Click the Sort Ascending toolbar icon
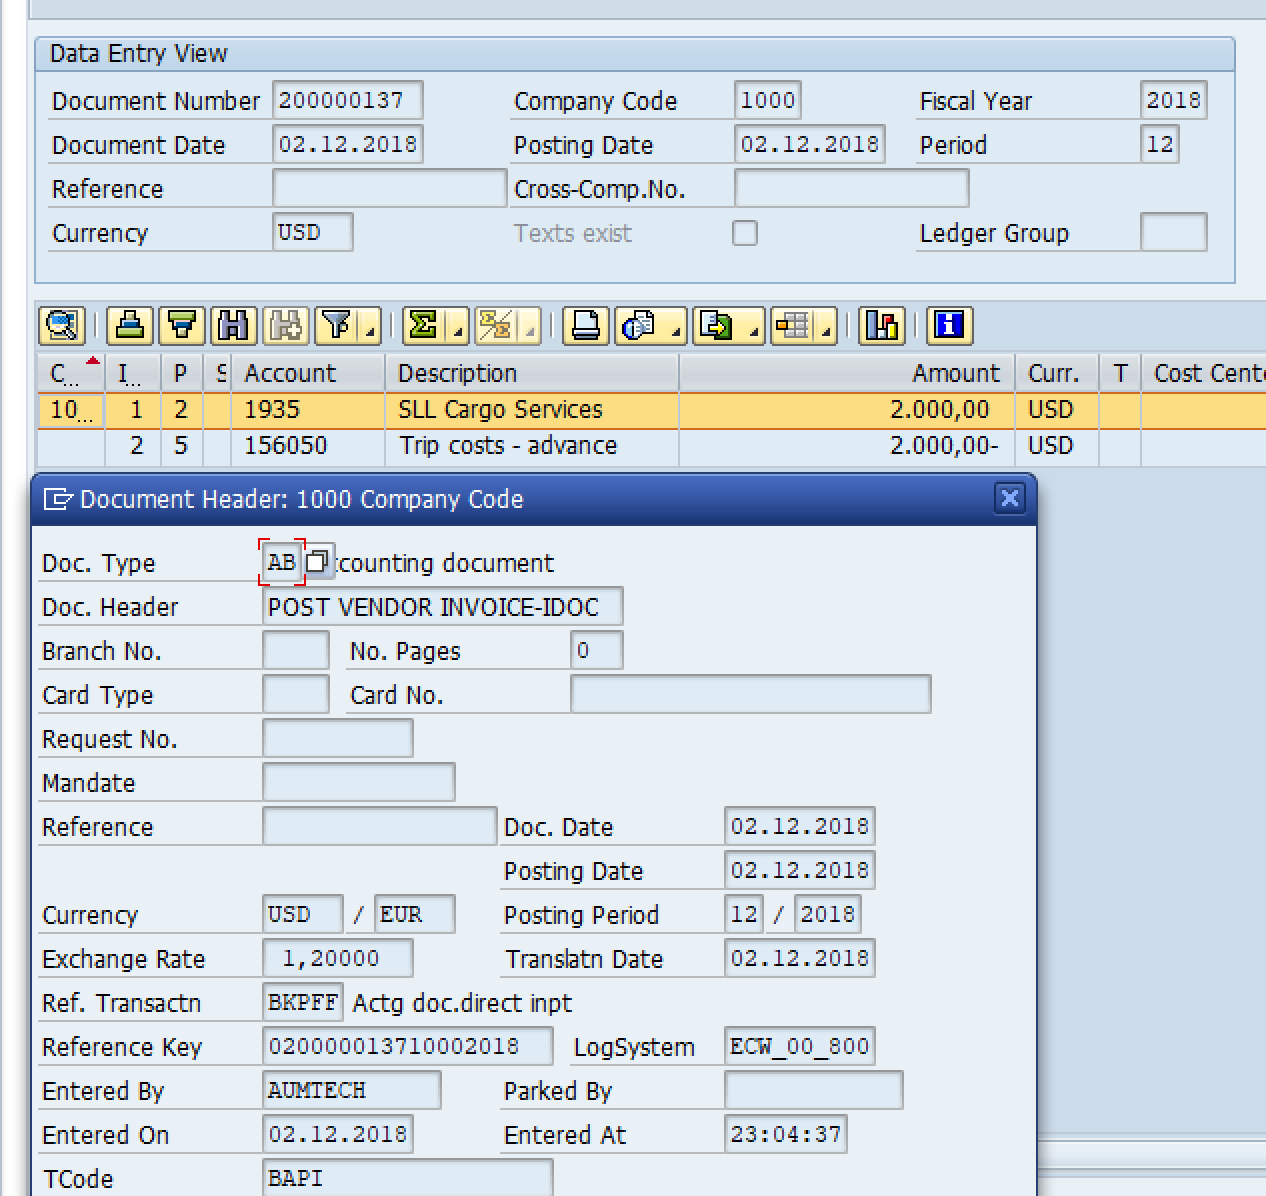Screen dimensions: 1266x1196 click(x=130, y=326)
